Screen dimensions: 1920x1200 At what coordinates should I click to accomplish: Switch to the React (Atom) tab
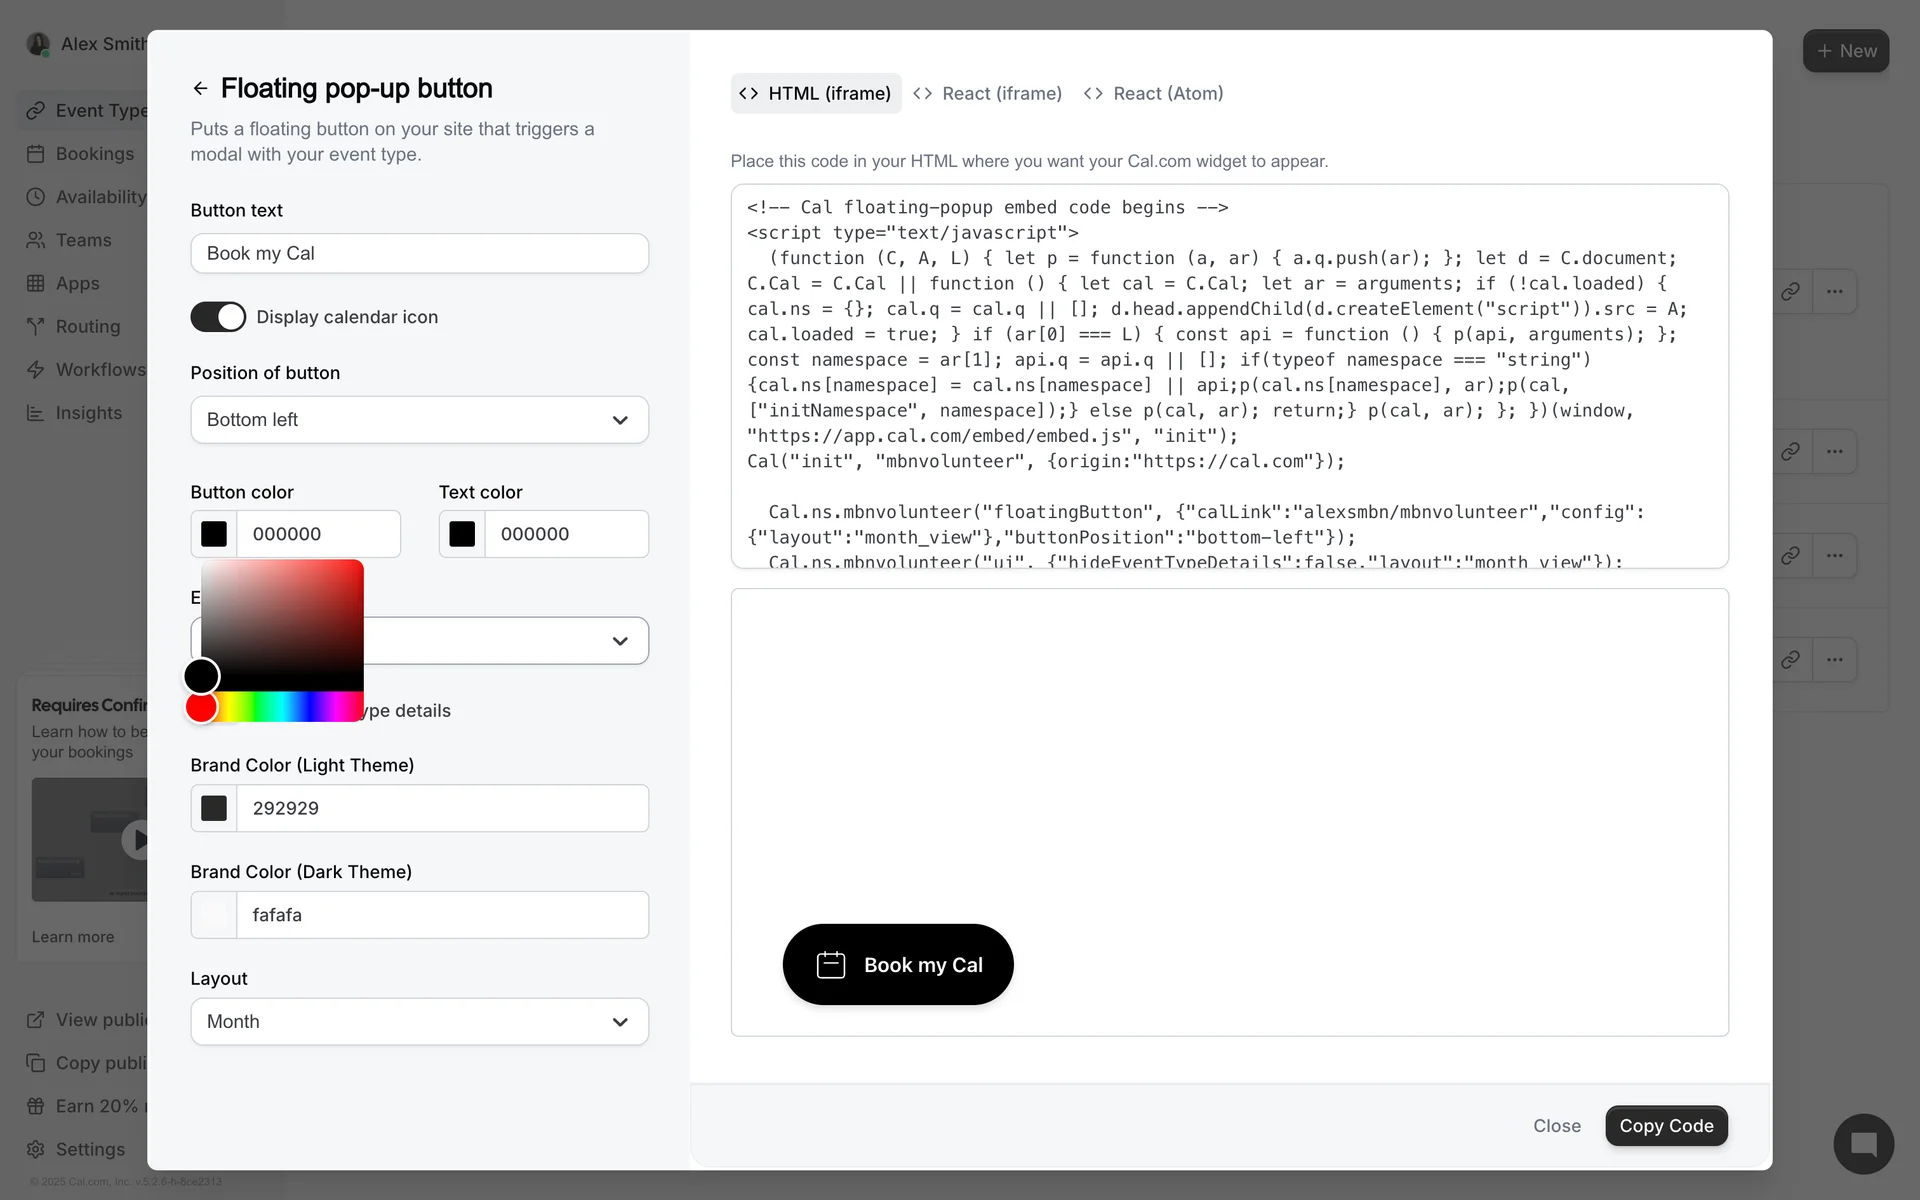click(1154, 93)
